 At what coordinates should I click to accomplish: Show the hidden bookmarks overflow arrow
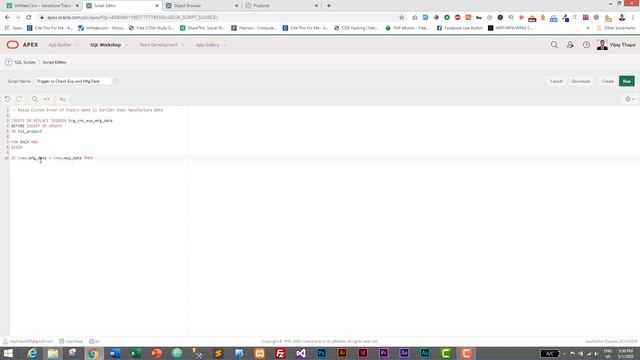[x=588, y=28]
